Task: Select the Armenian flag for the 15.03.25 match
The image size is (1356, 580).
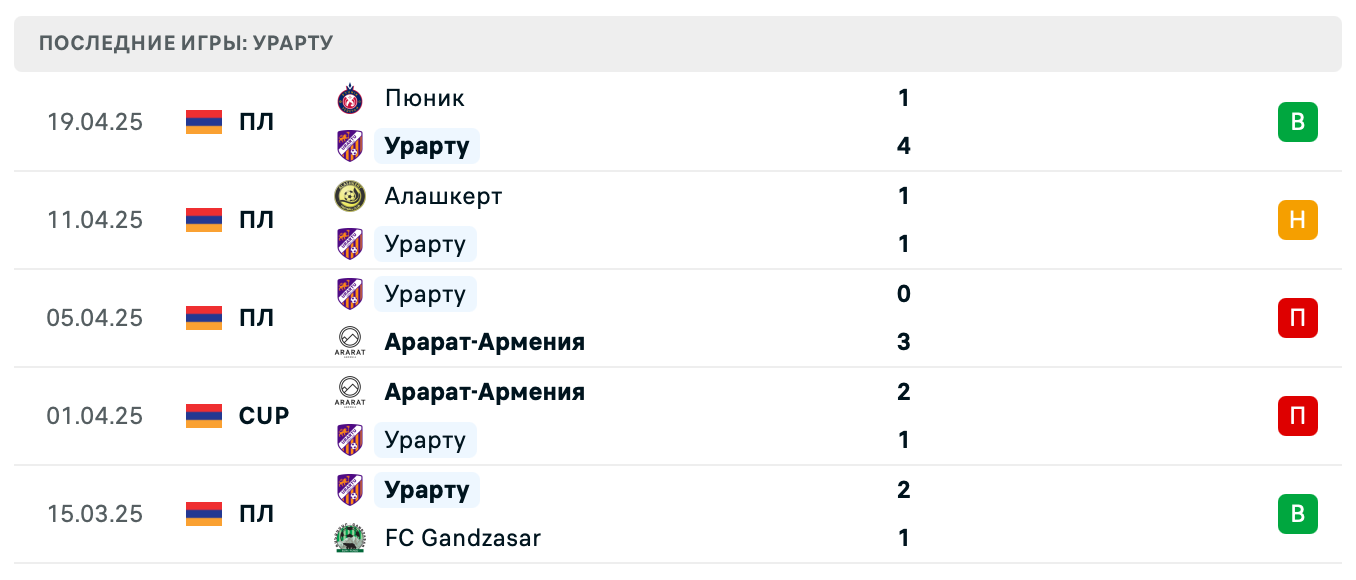Action: (203, 514)
